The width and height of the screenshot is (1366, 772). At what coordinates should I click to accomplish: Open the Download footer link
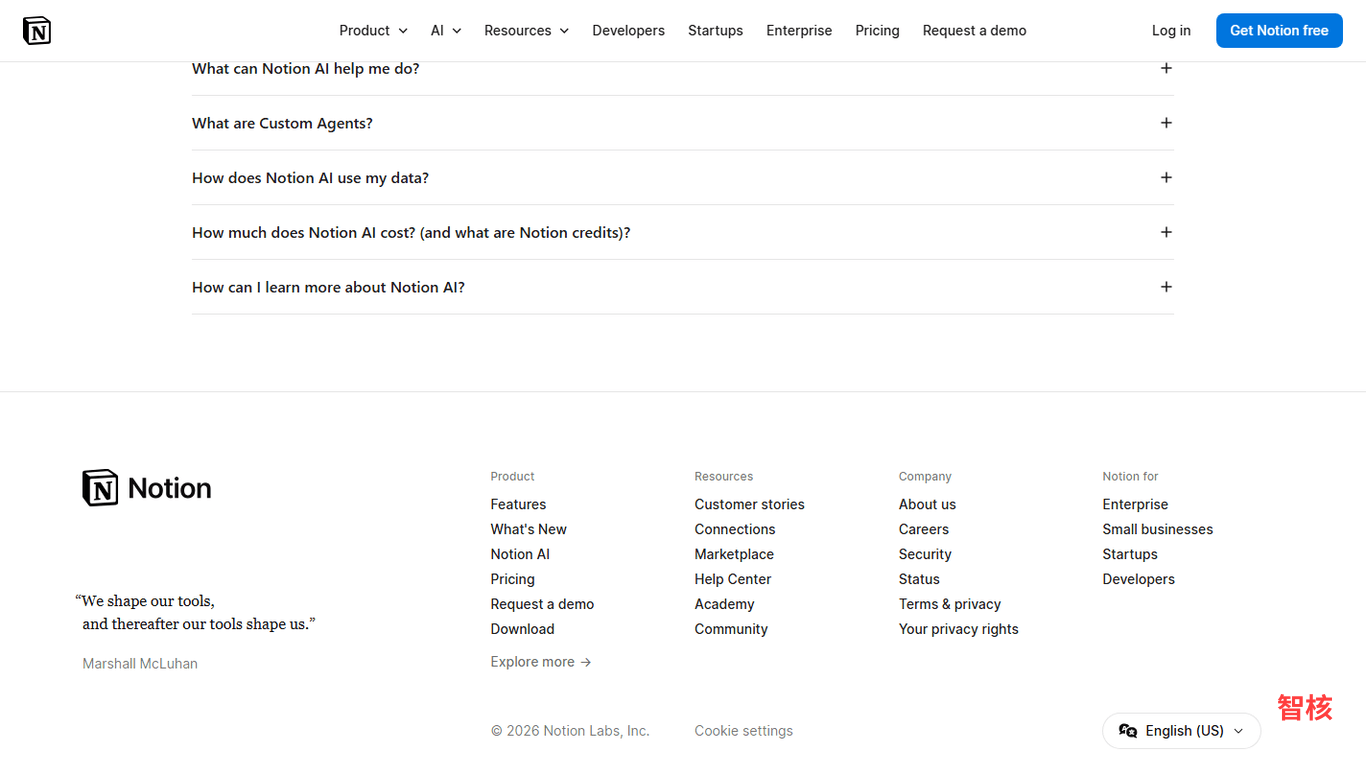522,630
